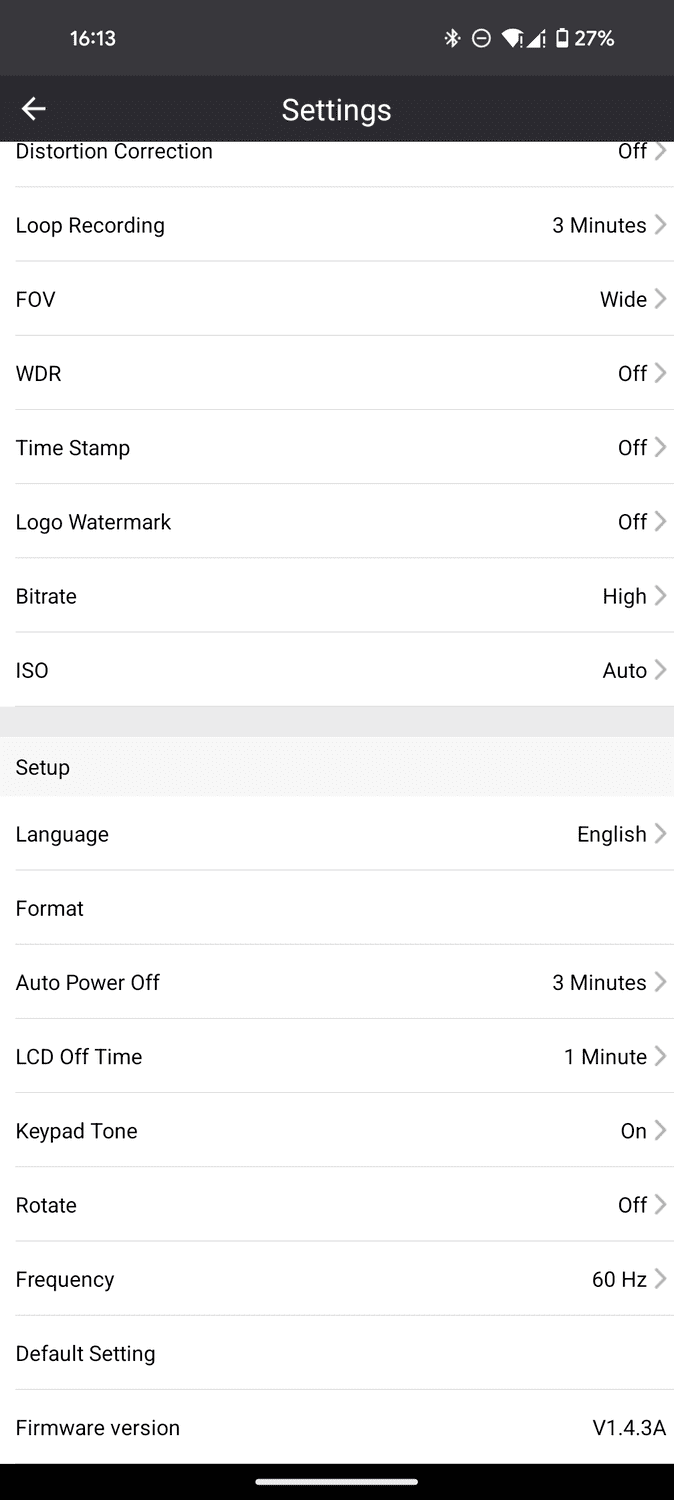Tap Format to format storage
The width and height of the screenshot is (674, 1500).
click(50, 908)
